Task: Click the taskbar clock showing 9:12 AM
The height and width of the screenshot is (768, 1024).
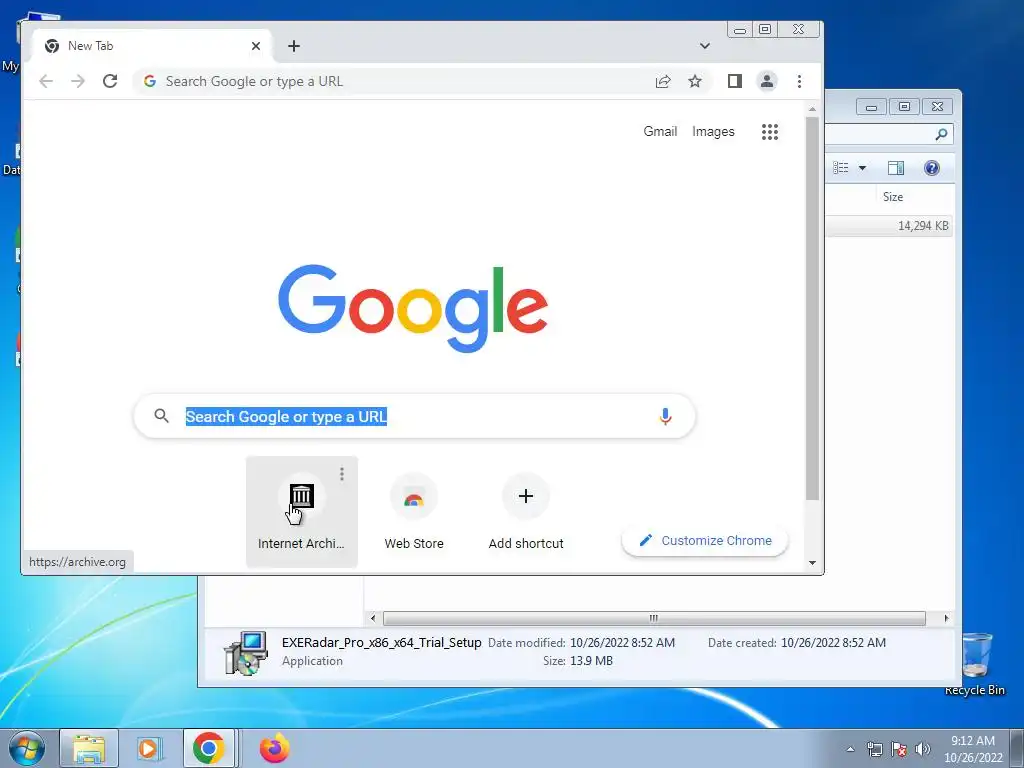Action: point(973,749)
